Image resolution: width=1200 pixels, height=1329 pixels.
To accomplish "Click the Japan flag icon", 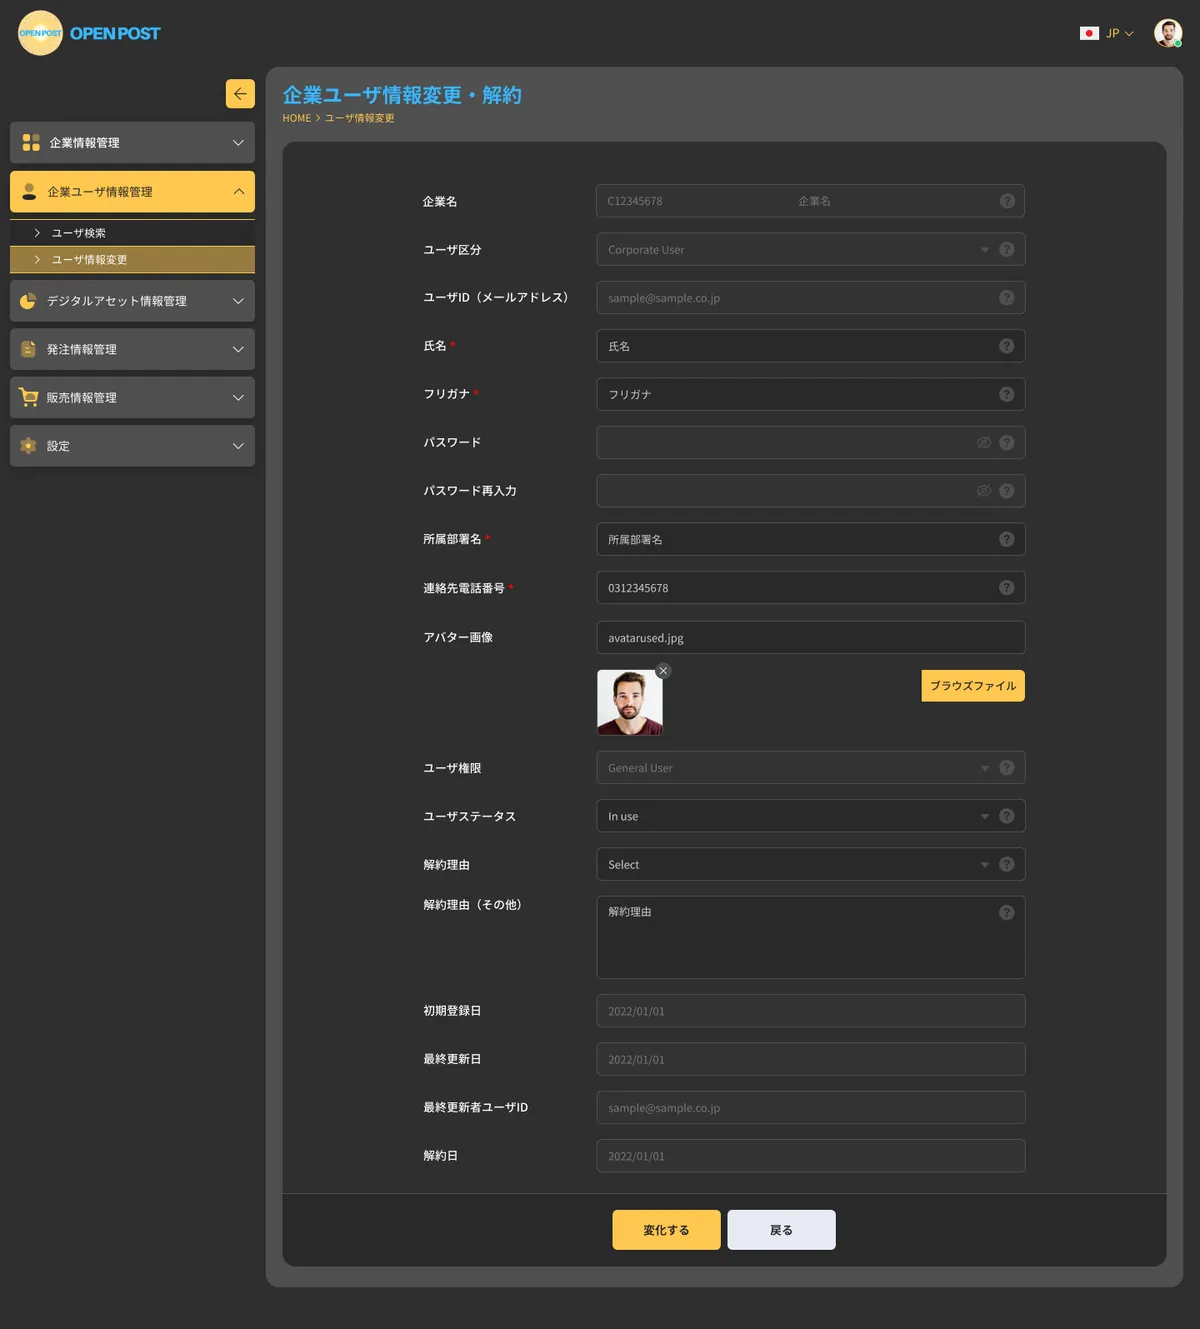I will 1089,33.
